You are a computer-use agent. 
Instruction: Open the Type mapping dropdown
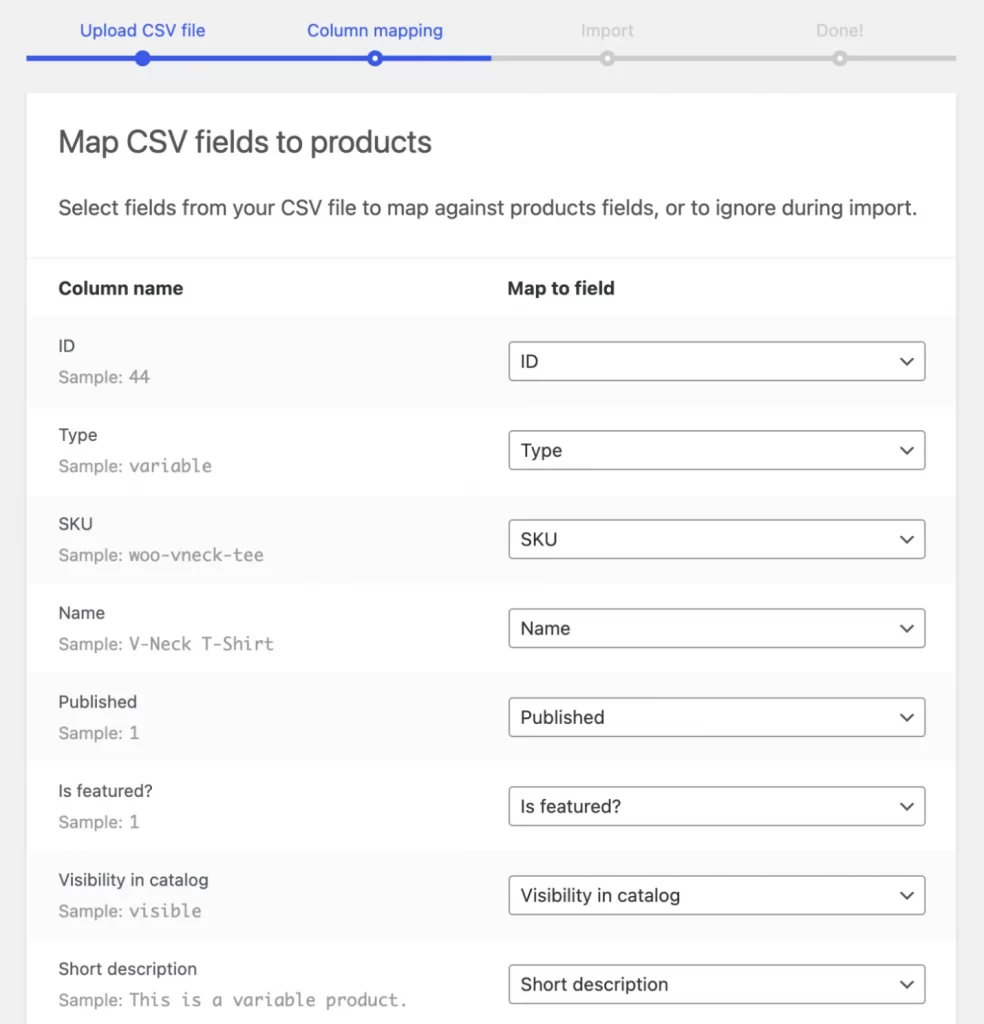tap(716, 450)
